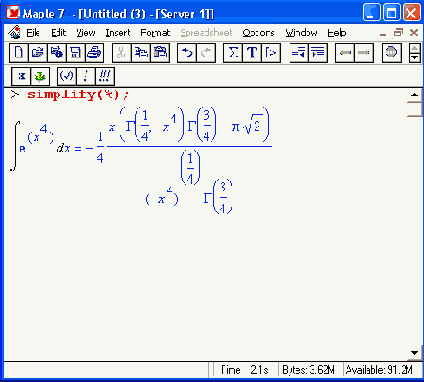Toggle the Maple leaf input mode button
Viewport: 424px width, 382px height.
pyautogui.click(x=40, y=76)
